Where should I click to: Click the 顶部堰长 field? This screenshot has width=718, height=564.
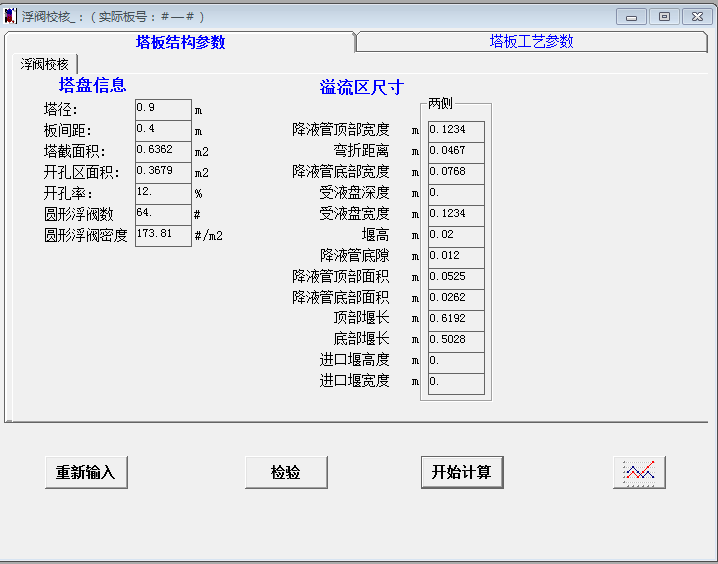coord(456,321)
